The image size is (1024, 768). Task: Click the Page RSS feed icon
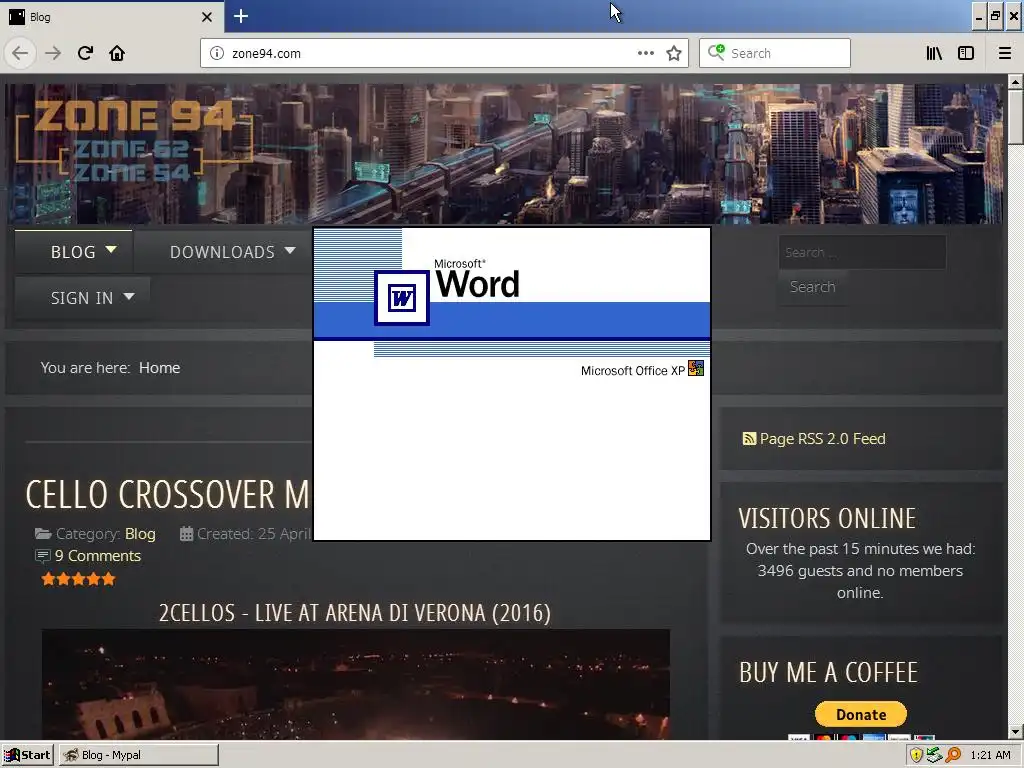749,439
